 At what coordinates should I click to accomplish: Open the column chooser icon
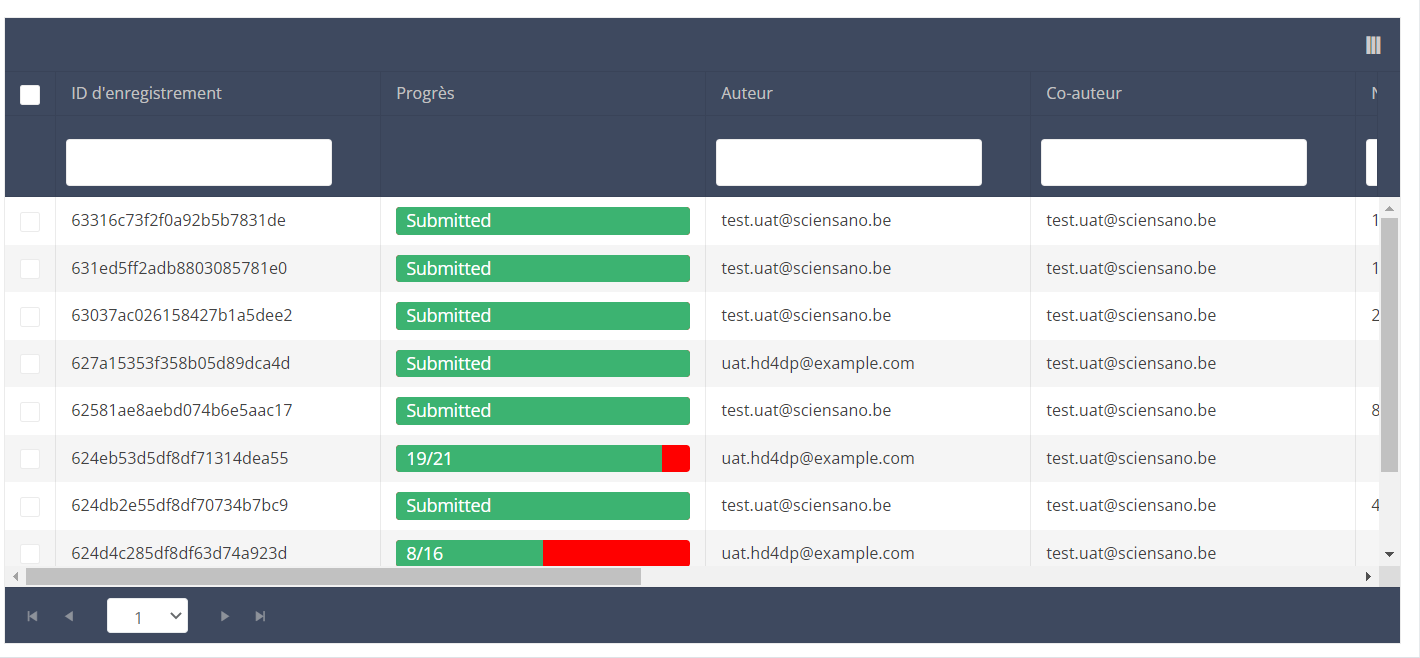pos(1373,45)
